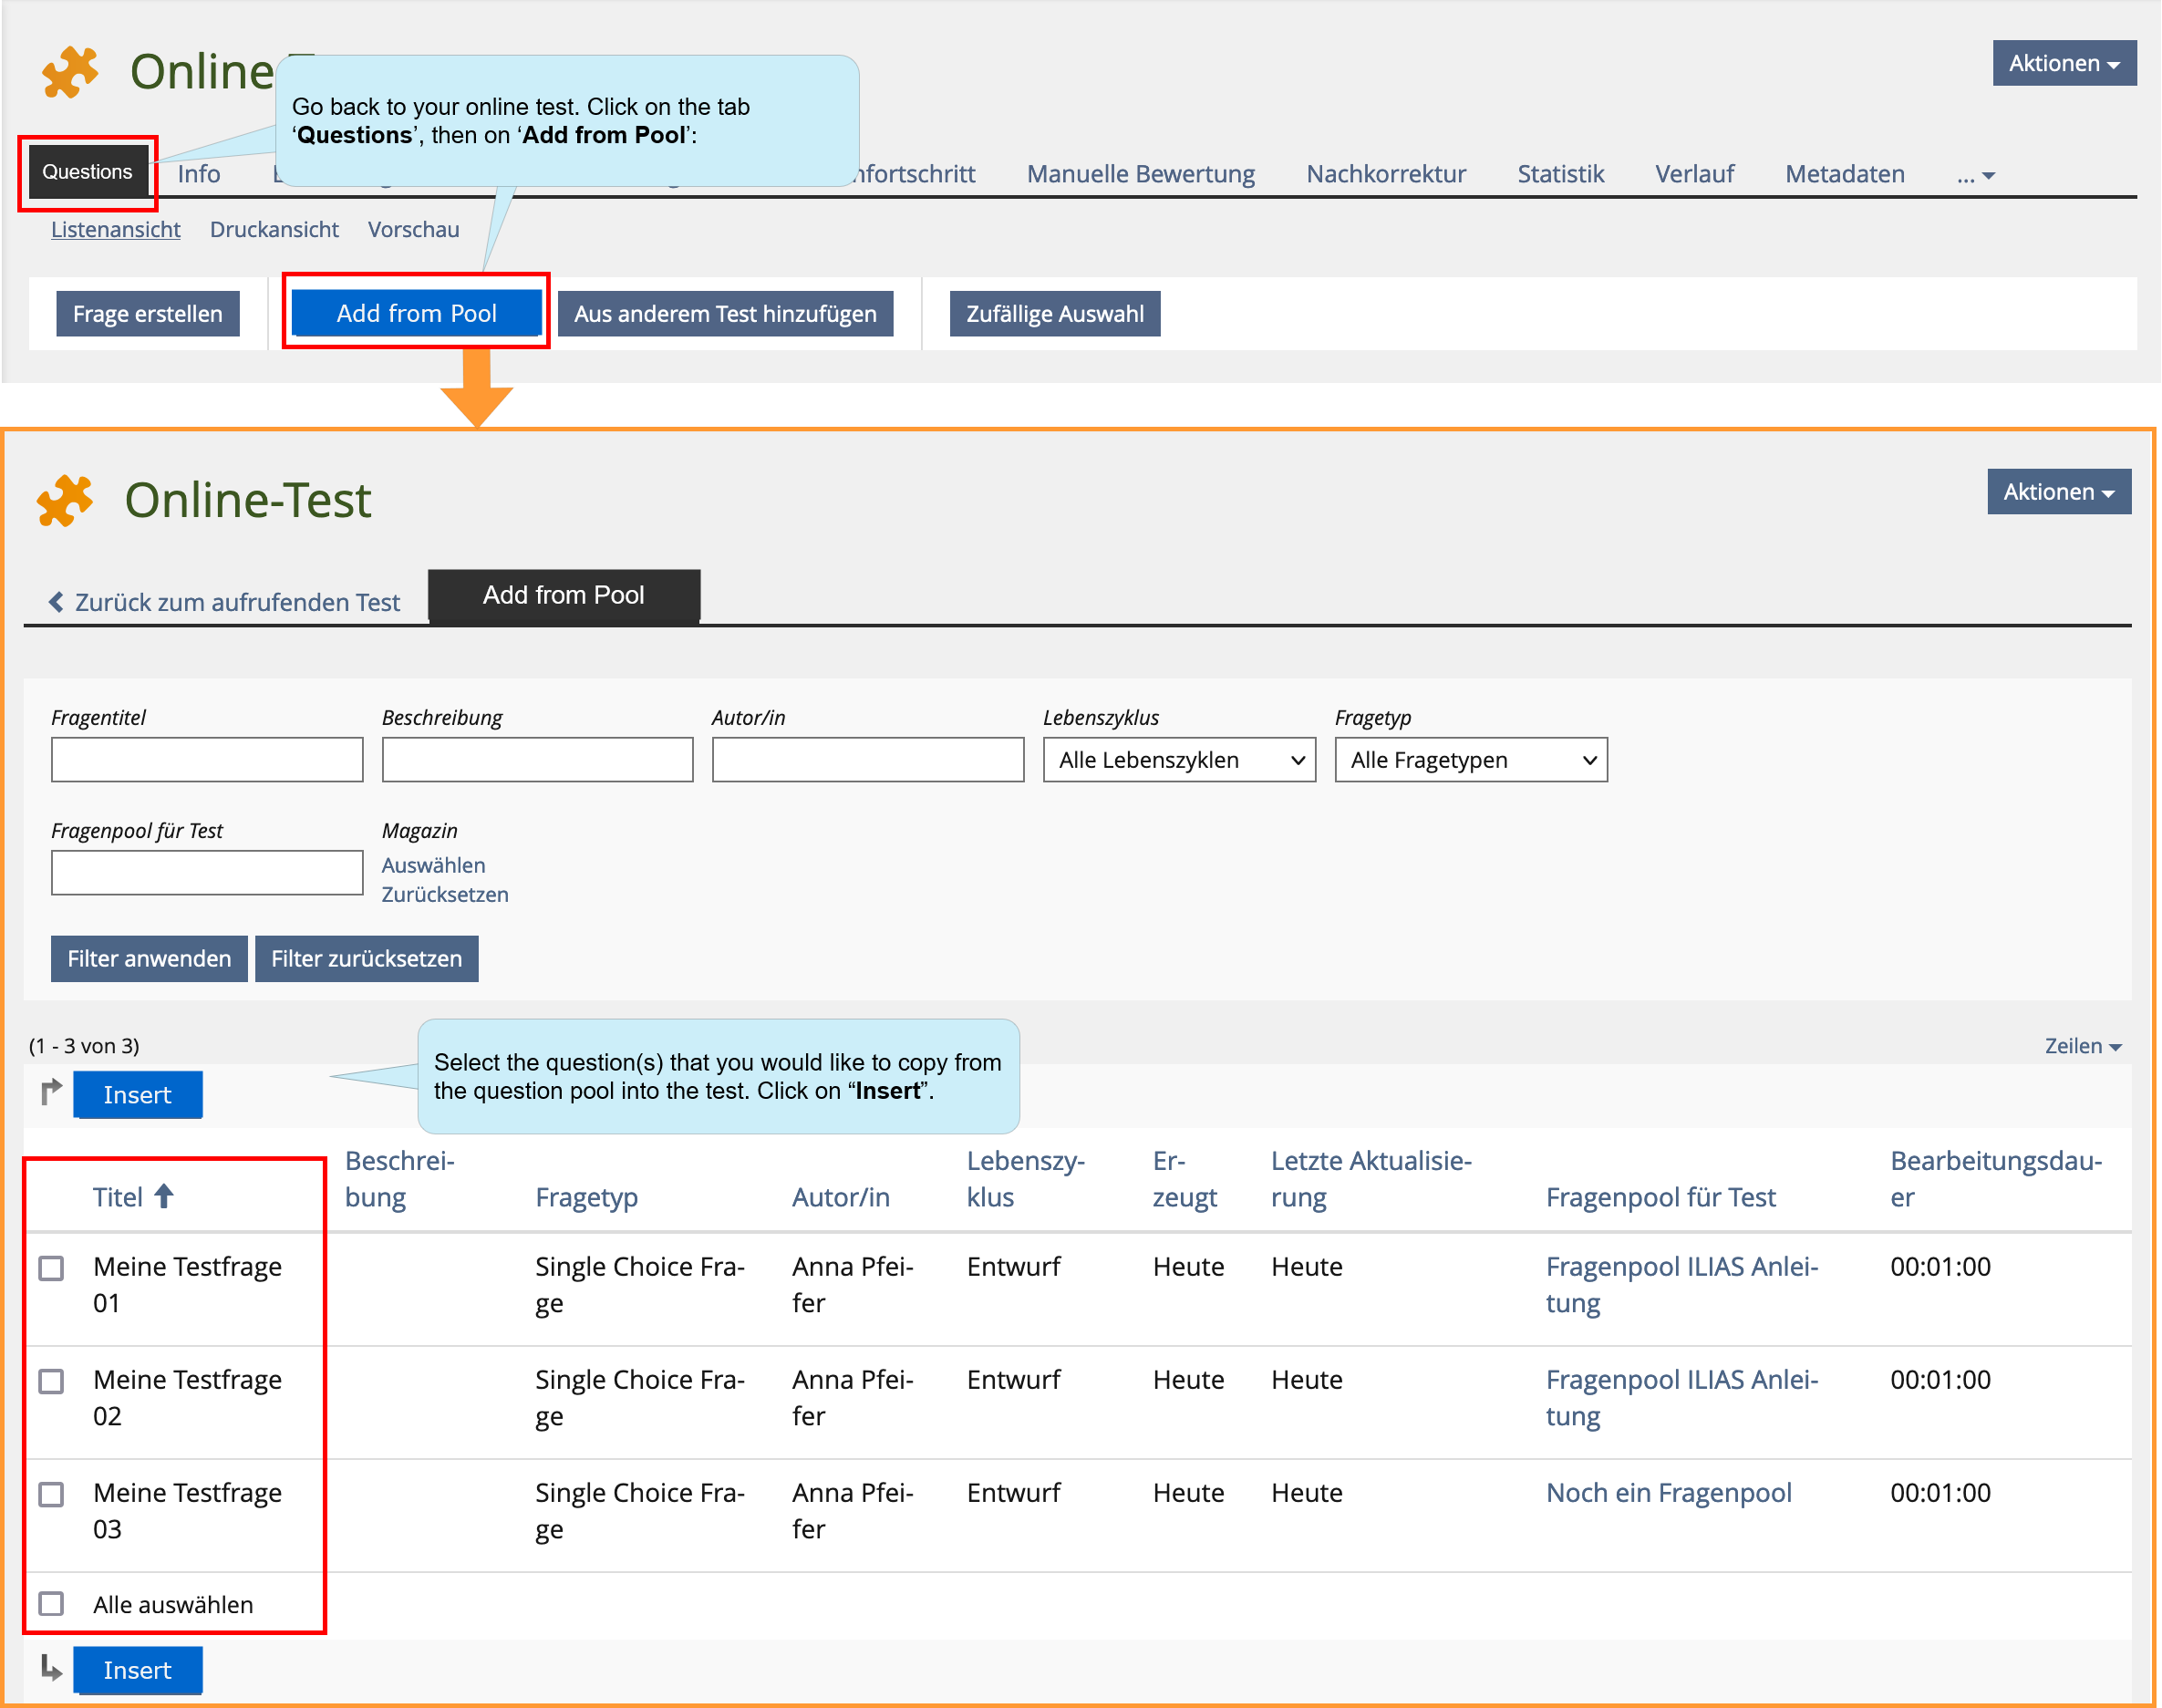The image size is (2162, 1708).
Task: Open the Questions tab
Action: (x=86, y=172)
